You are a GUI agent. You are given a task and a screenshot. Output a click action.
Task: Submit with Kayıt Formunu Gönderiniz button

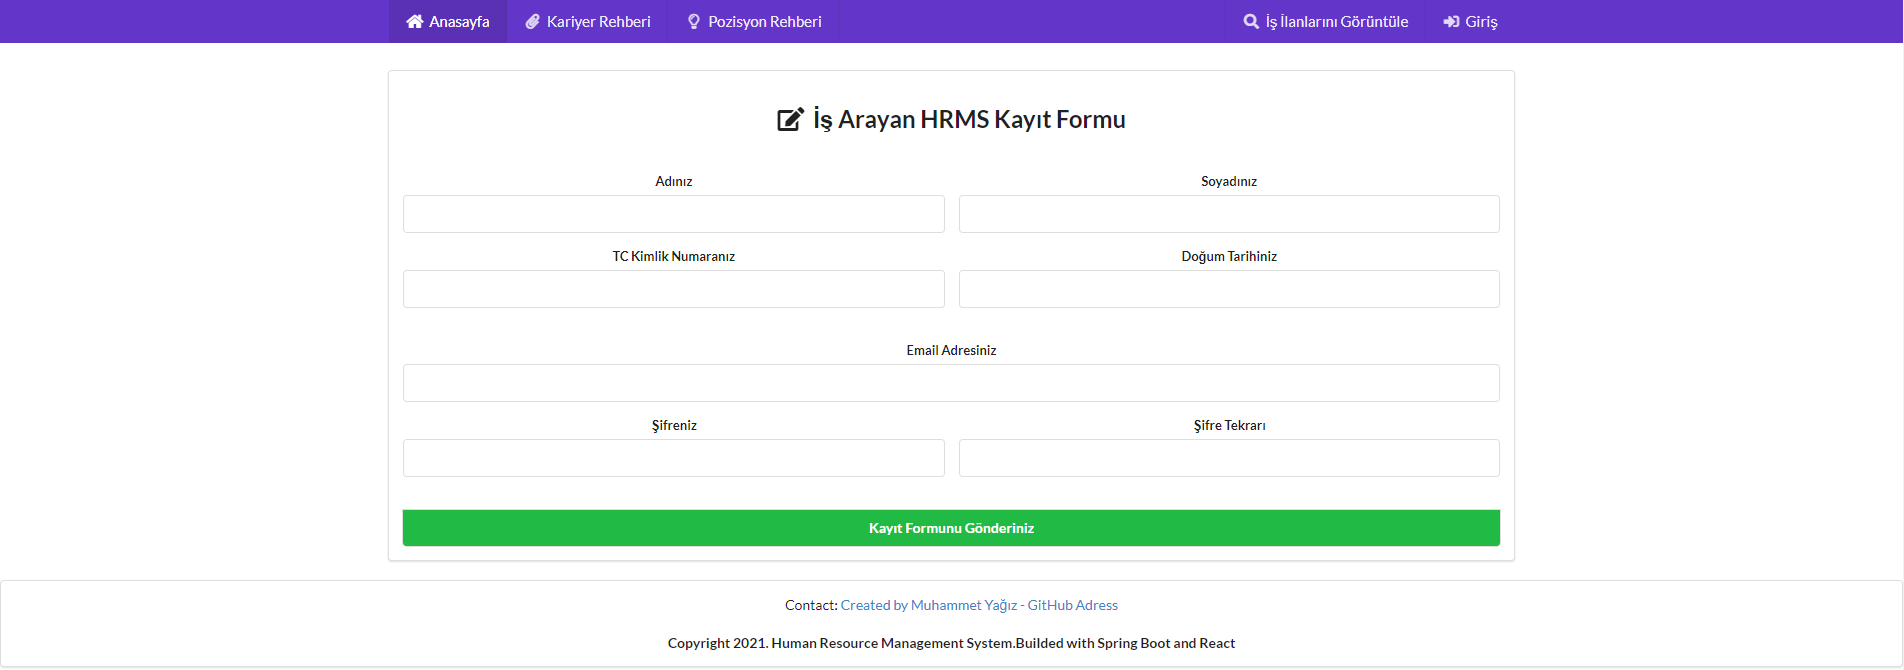pyautogui.click(x=951, y=528)
